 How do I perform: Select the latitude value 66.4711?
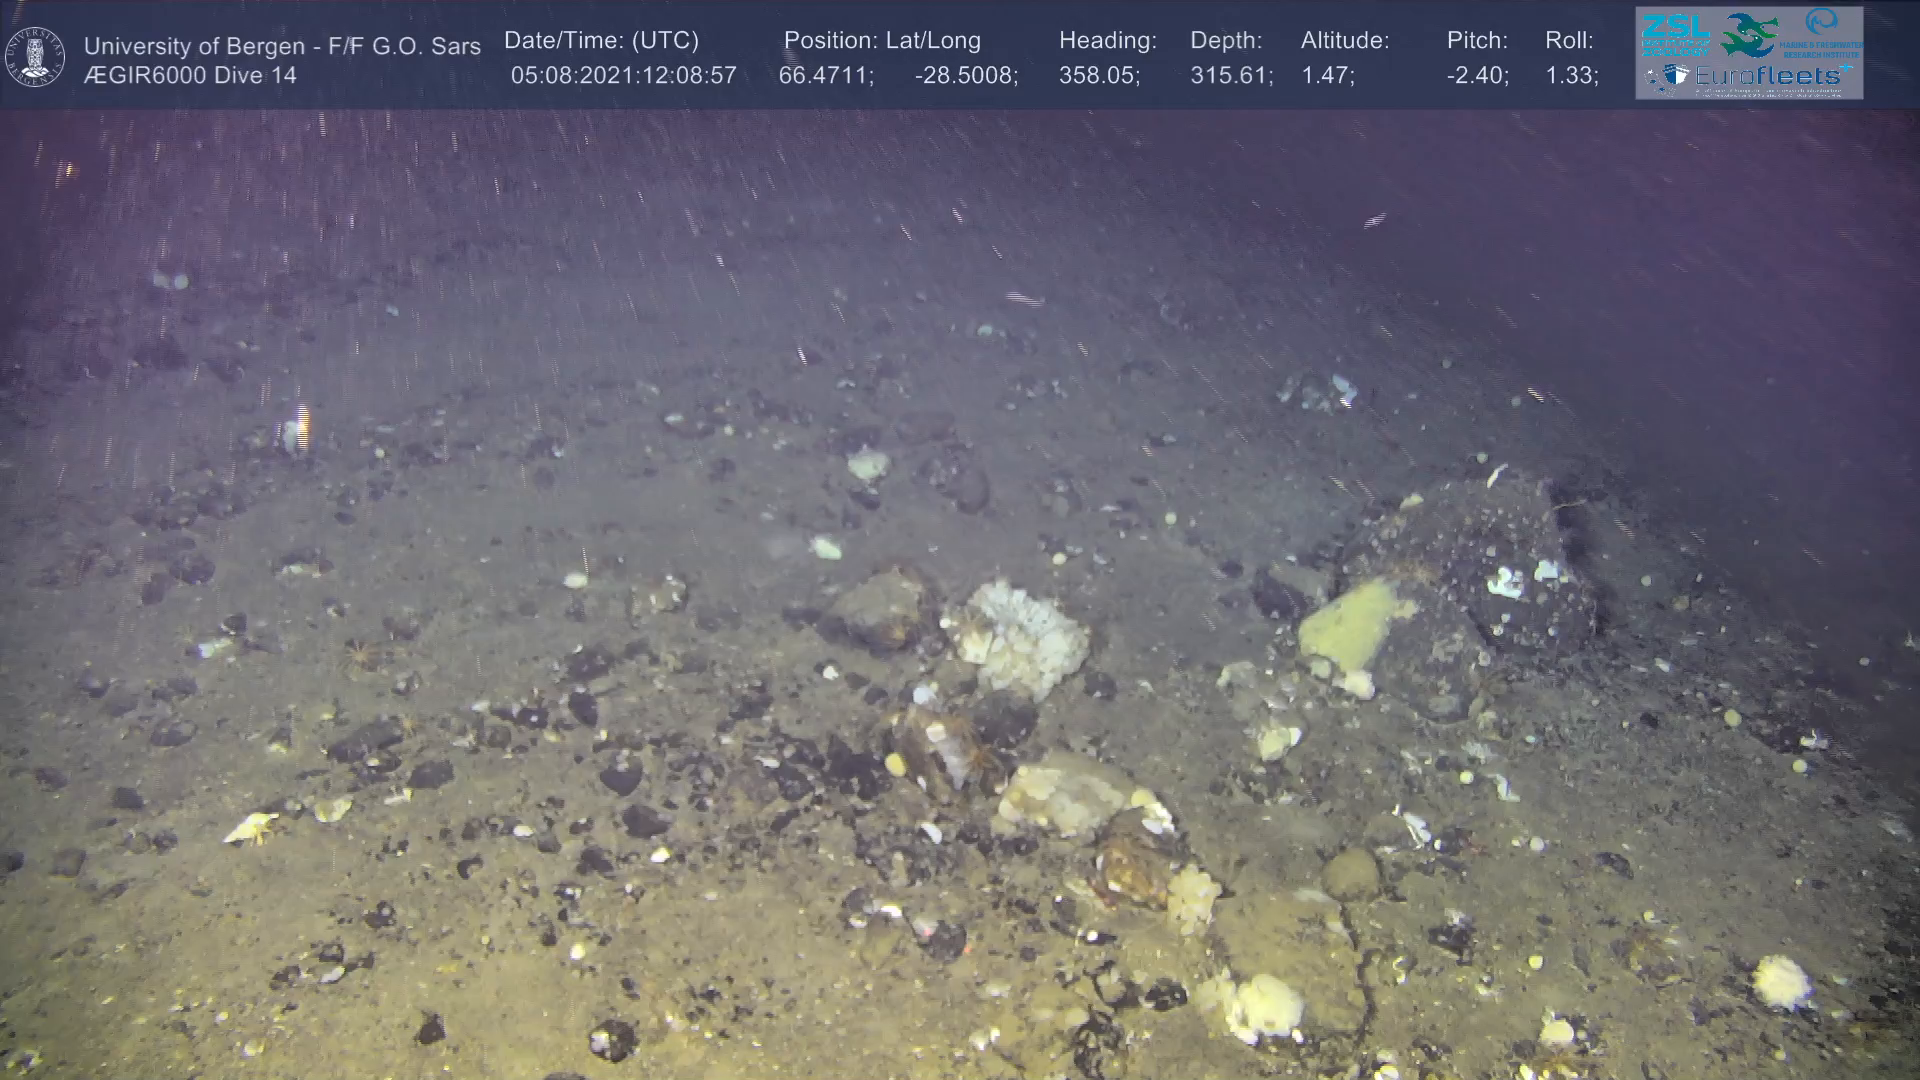(824, 76)
